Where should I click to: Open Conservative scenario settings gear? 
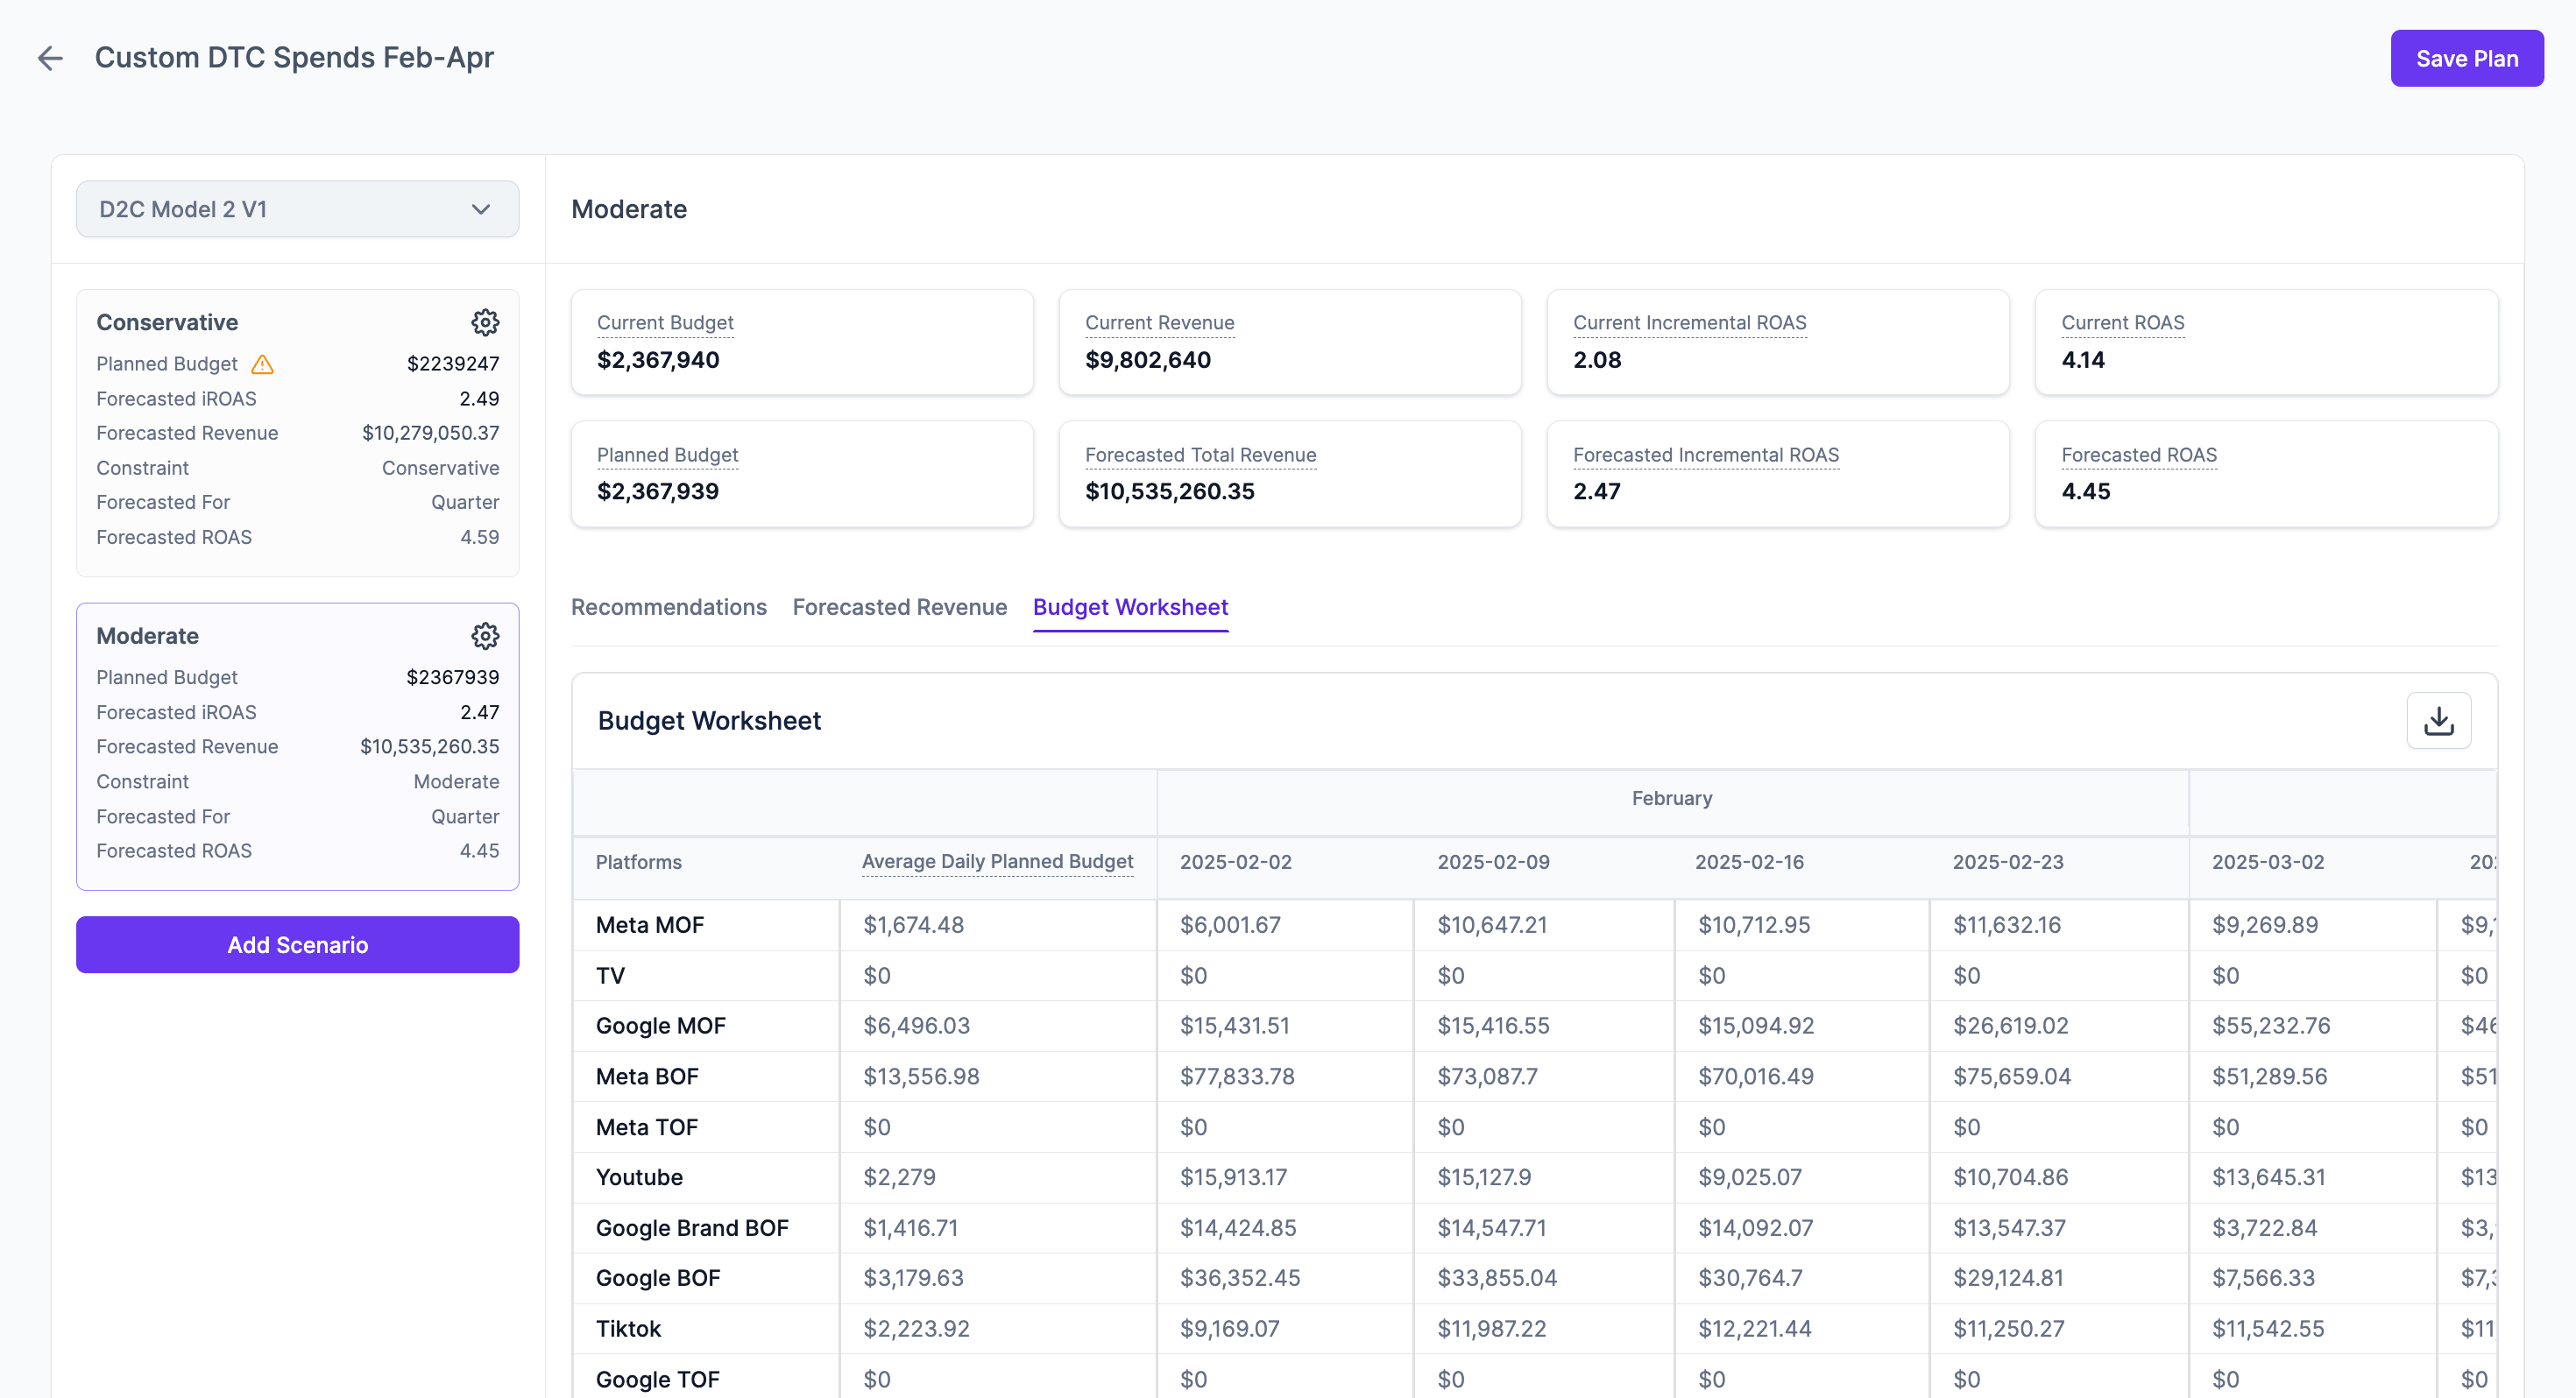point(485,322)
